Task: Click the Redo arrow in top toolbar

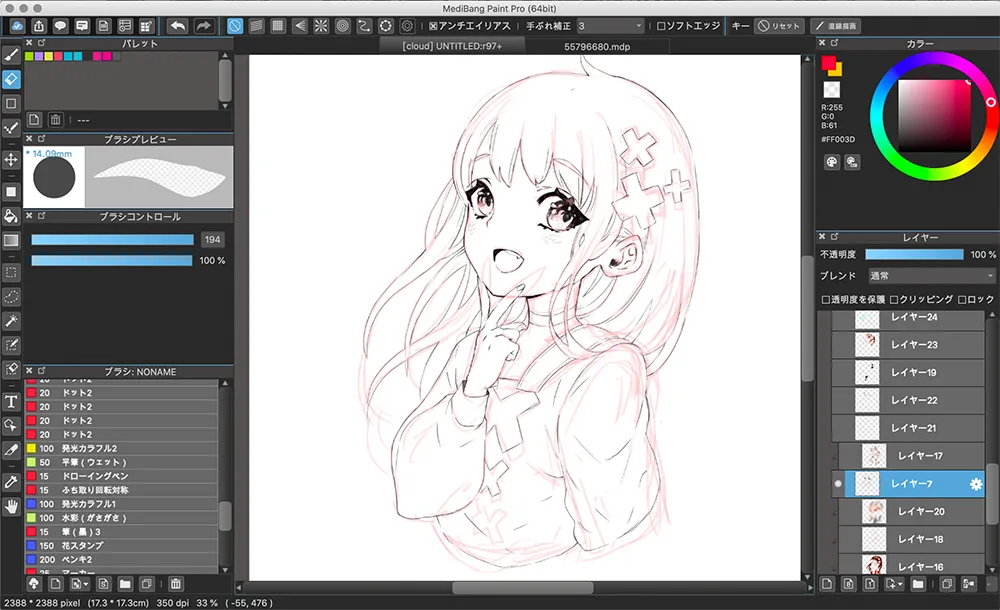Action: [x=203, y=26]
